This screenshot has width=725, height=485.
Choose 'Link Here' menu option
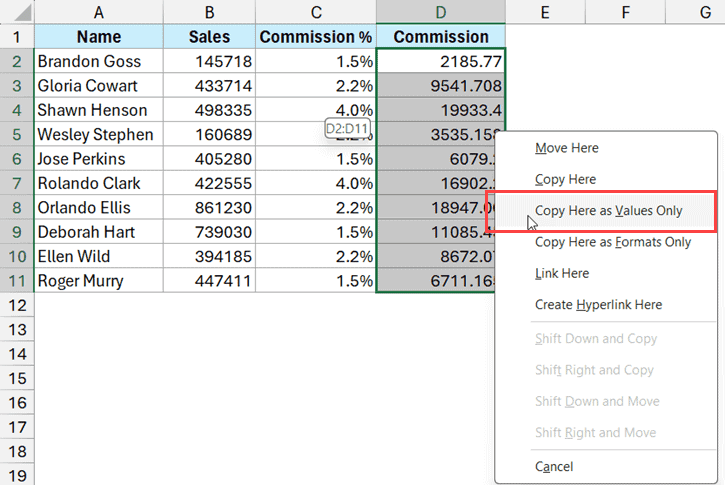pos(562,273)
